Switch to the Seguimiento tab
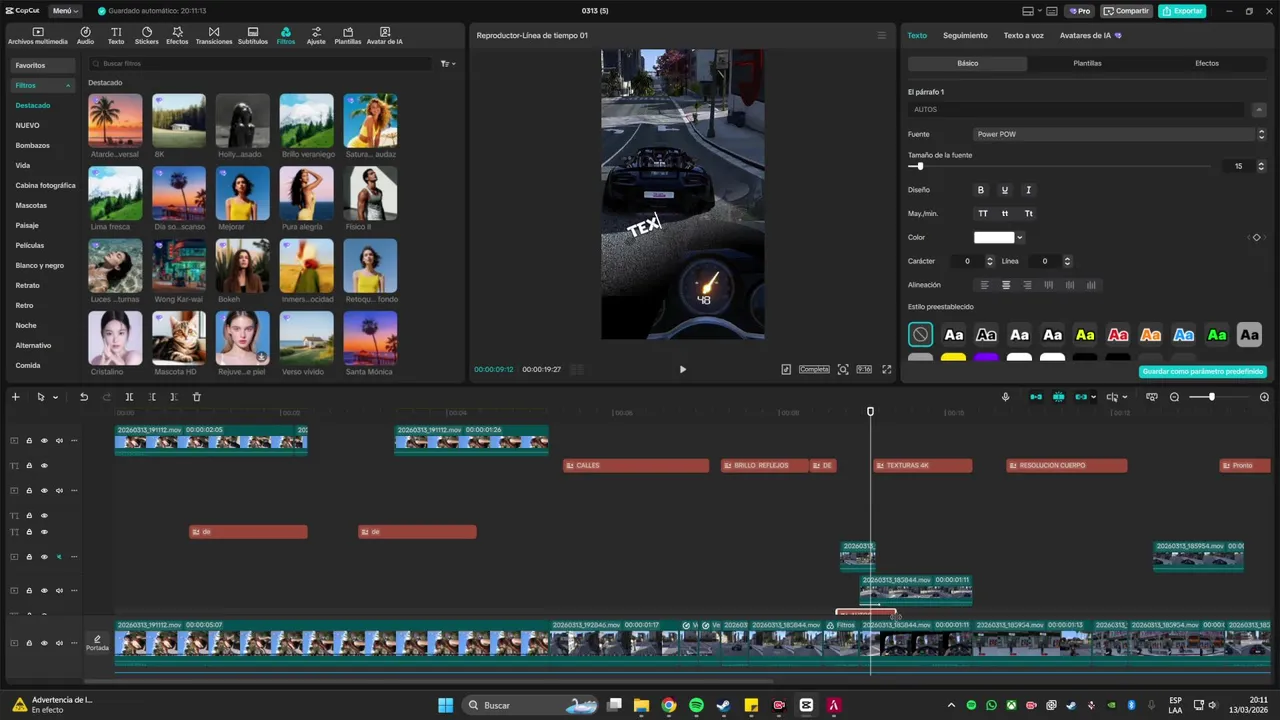Image resolution: width=1280 pixels, height=720 pixels. [x=965, y=36]
